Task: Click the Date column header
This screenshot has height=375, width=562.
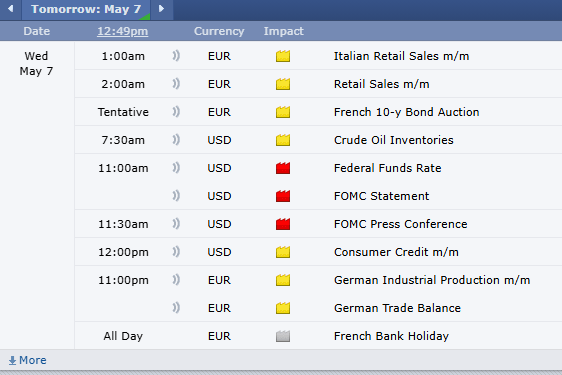Action: click(37, 31)
